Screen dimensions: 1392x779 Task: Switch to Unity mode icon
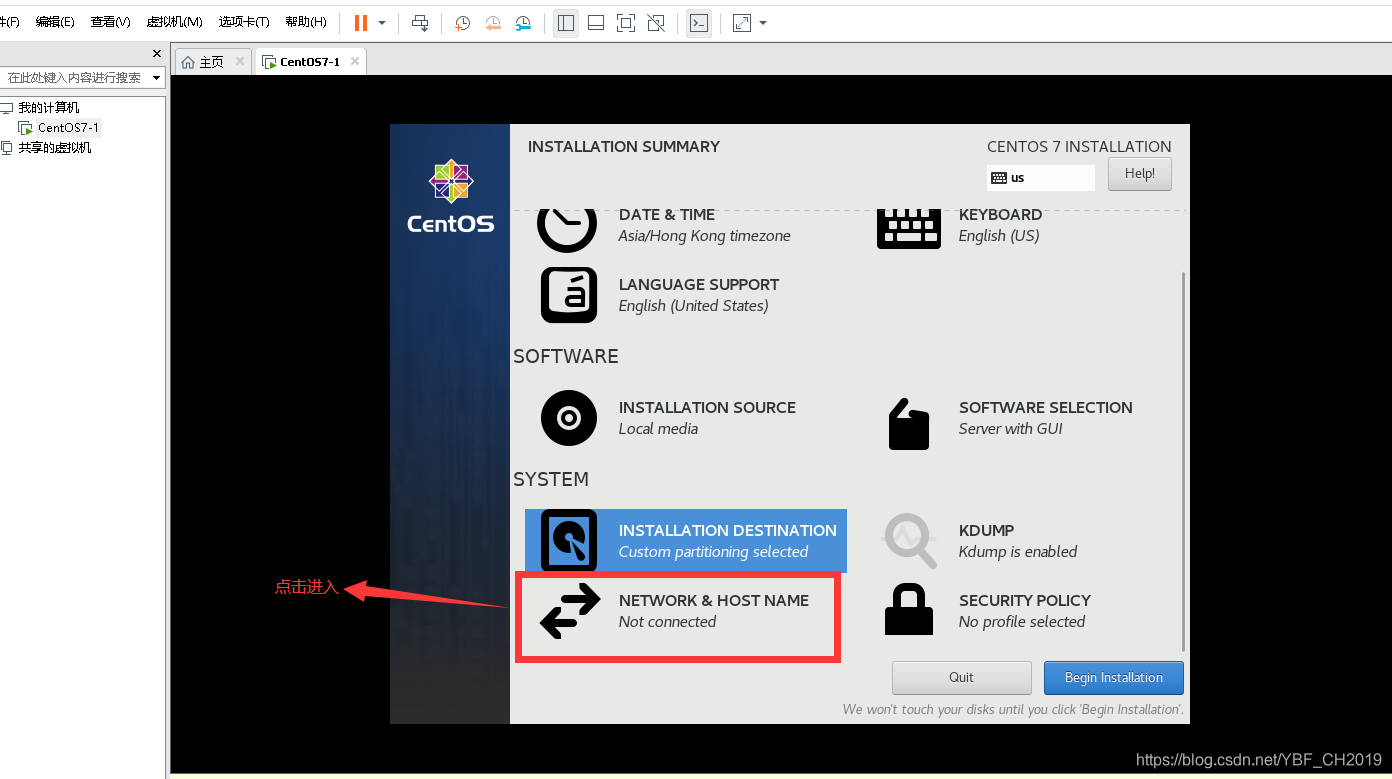pyautogui.click(x=656, y=22)
